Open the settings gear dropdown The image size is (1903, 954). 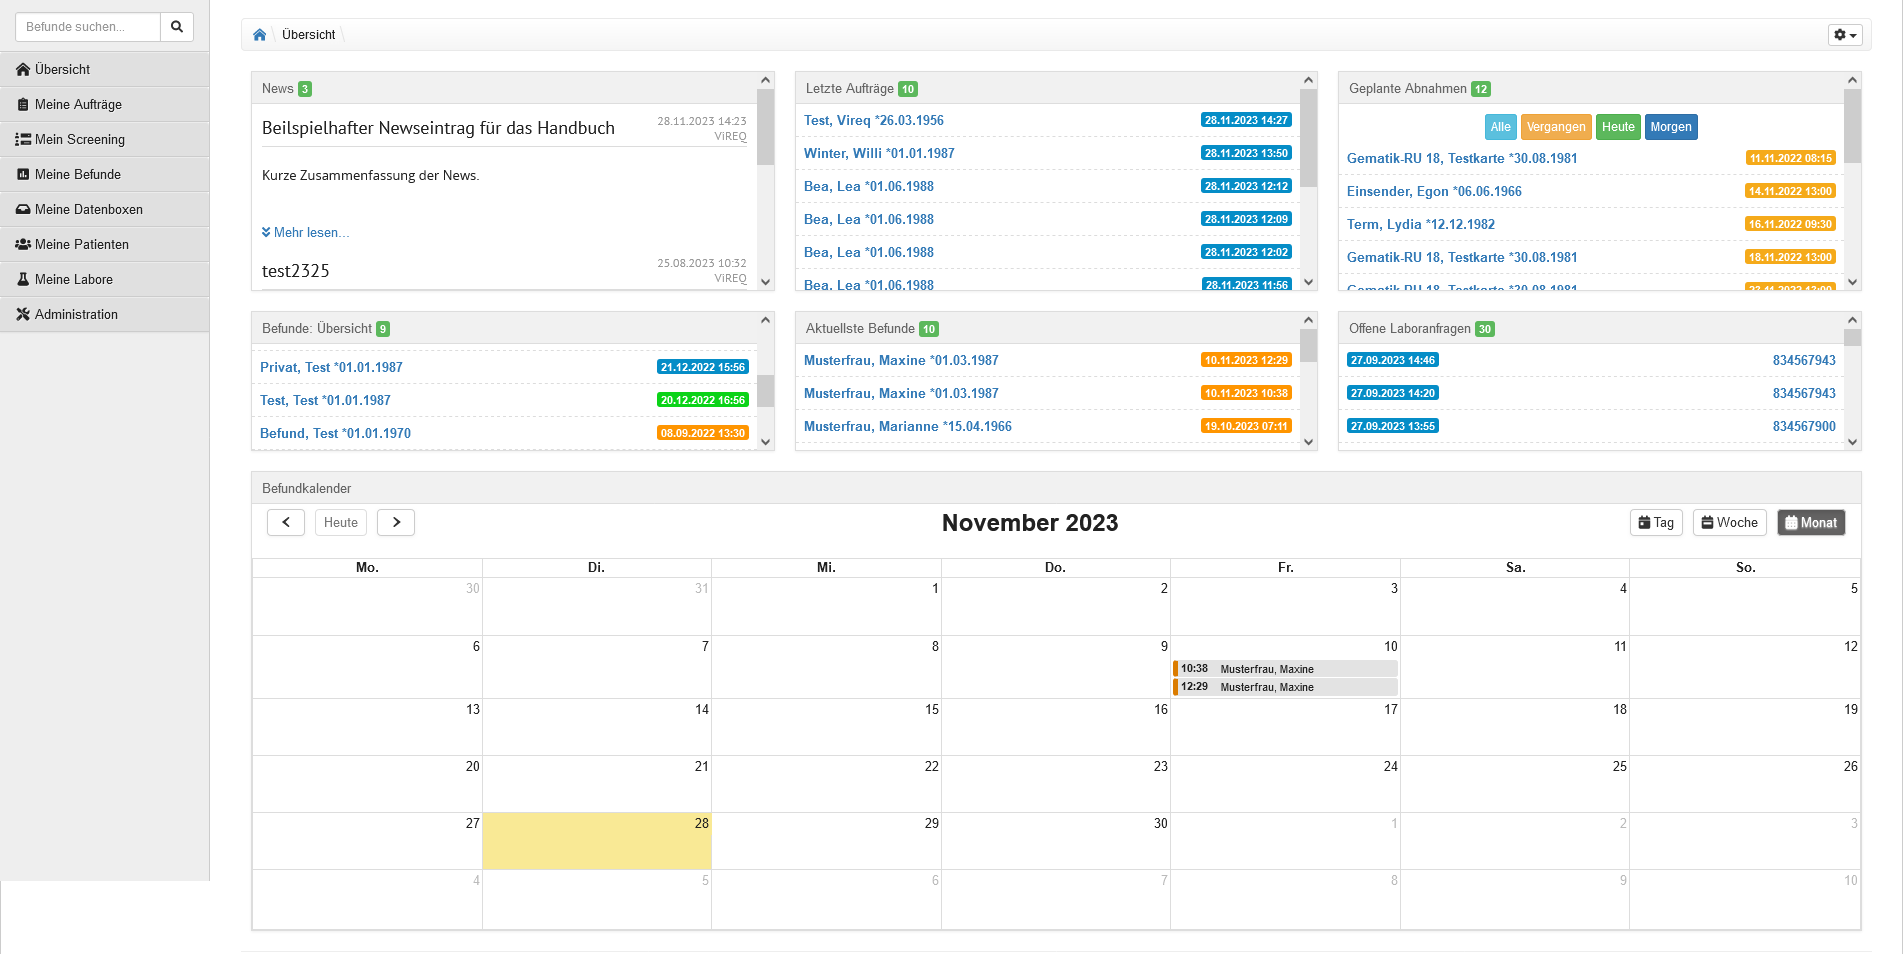coord(1845,35)
